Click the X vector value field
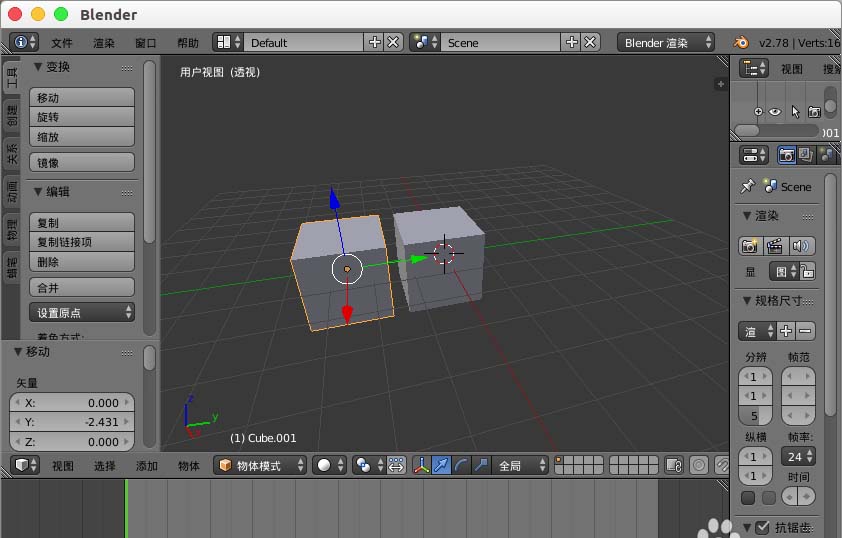842x538 pixels. (x=72, y=403)
